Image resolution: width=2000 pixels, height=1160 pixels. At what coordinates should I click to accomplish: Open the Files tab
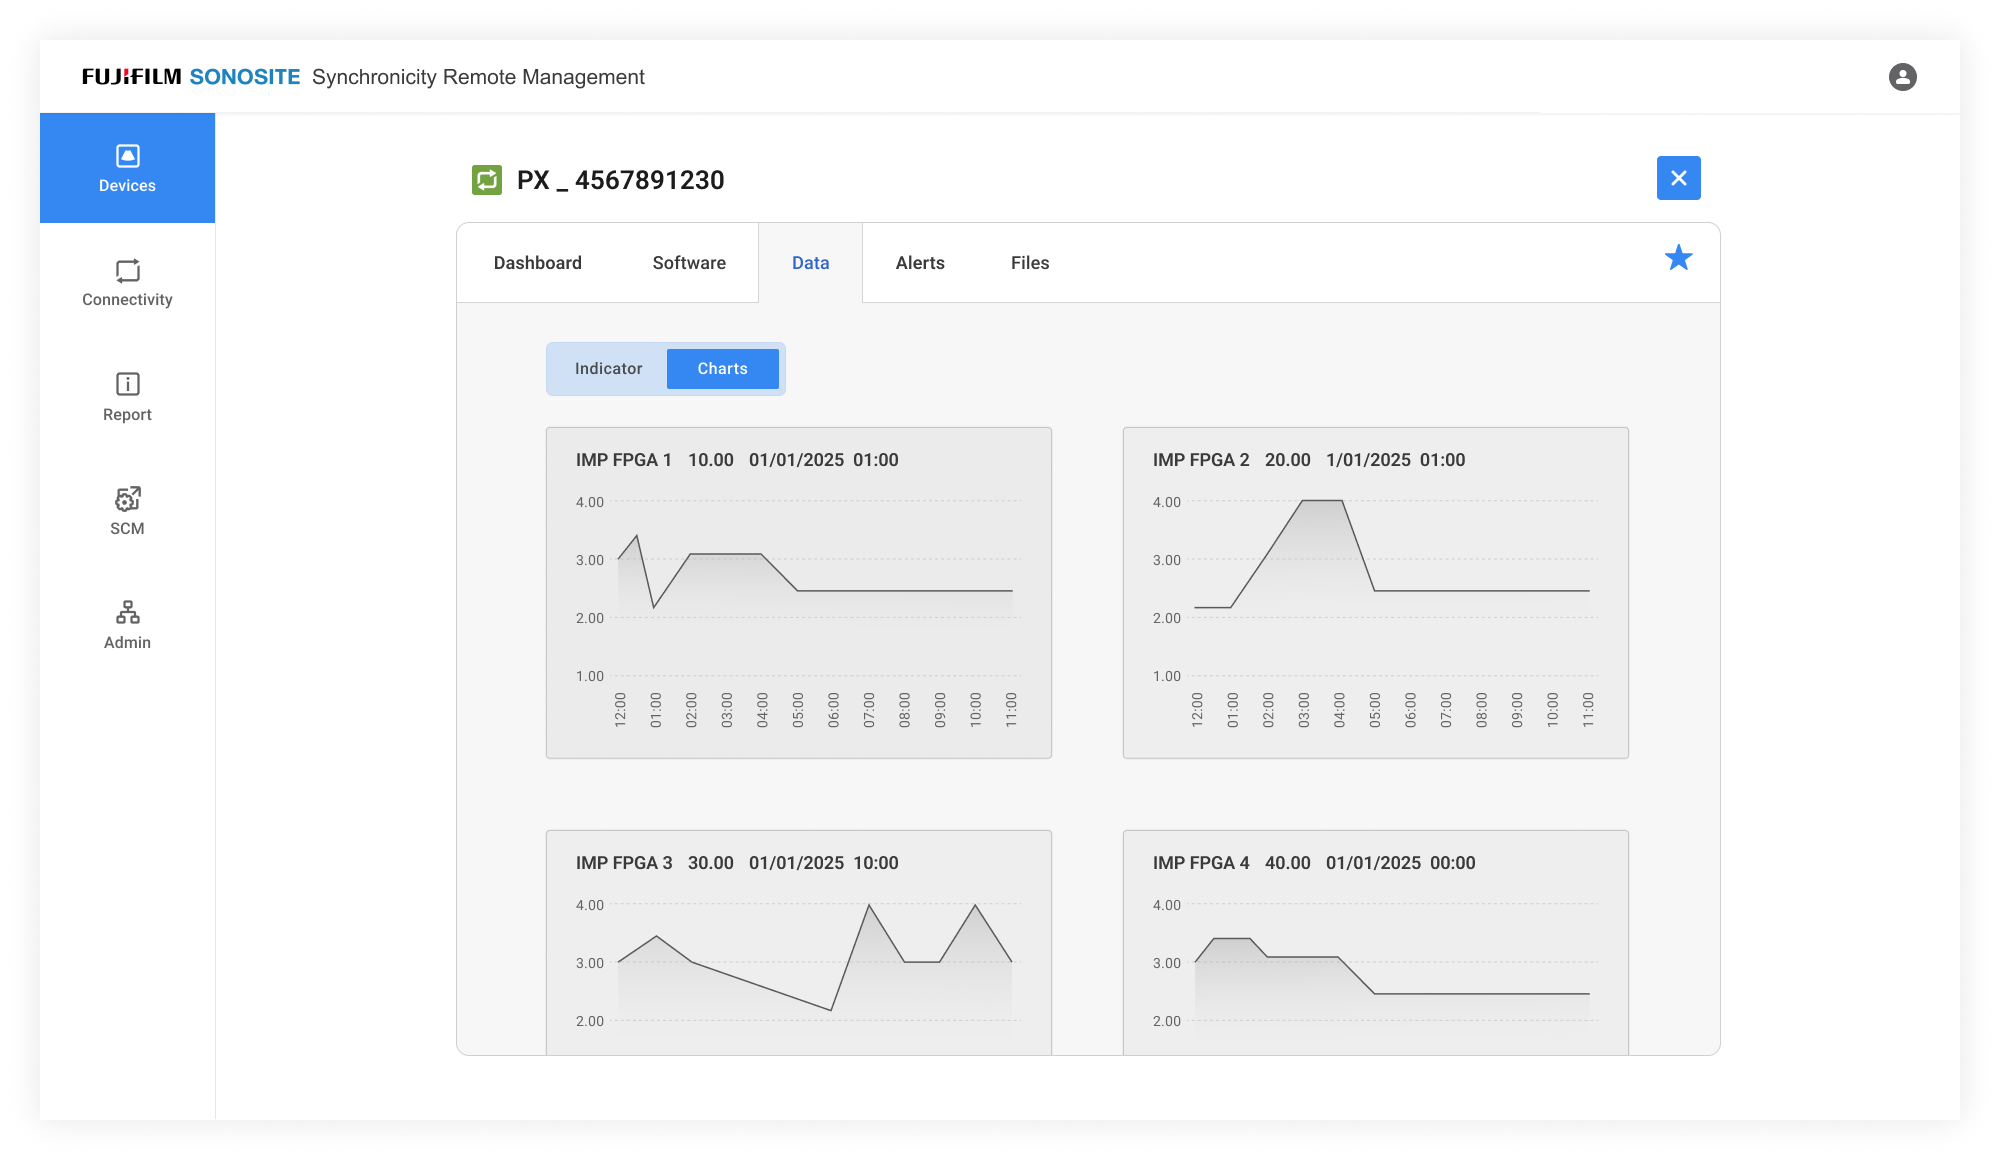[1029, 263]
